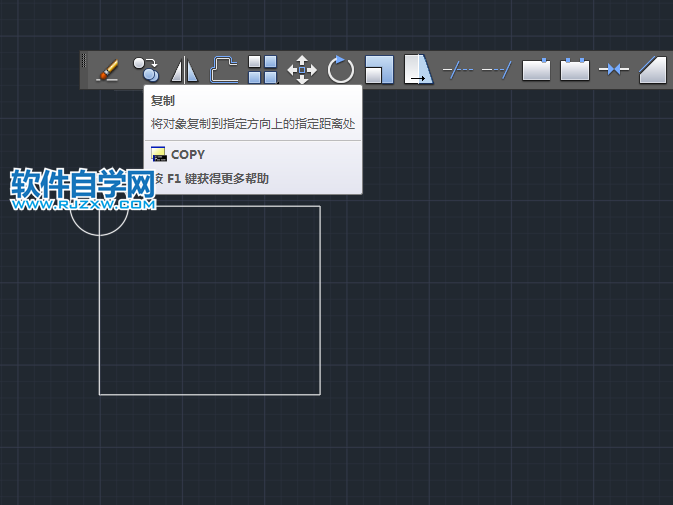This screenshot has width=673, height=505.
Task: Click the Modify toolbar grip handle
Action: (x=85, y=69)
